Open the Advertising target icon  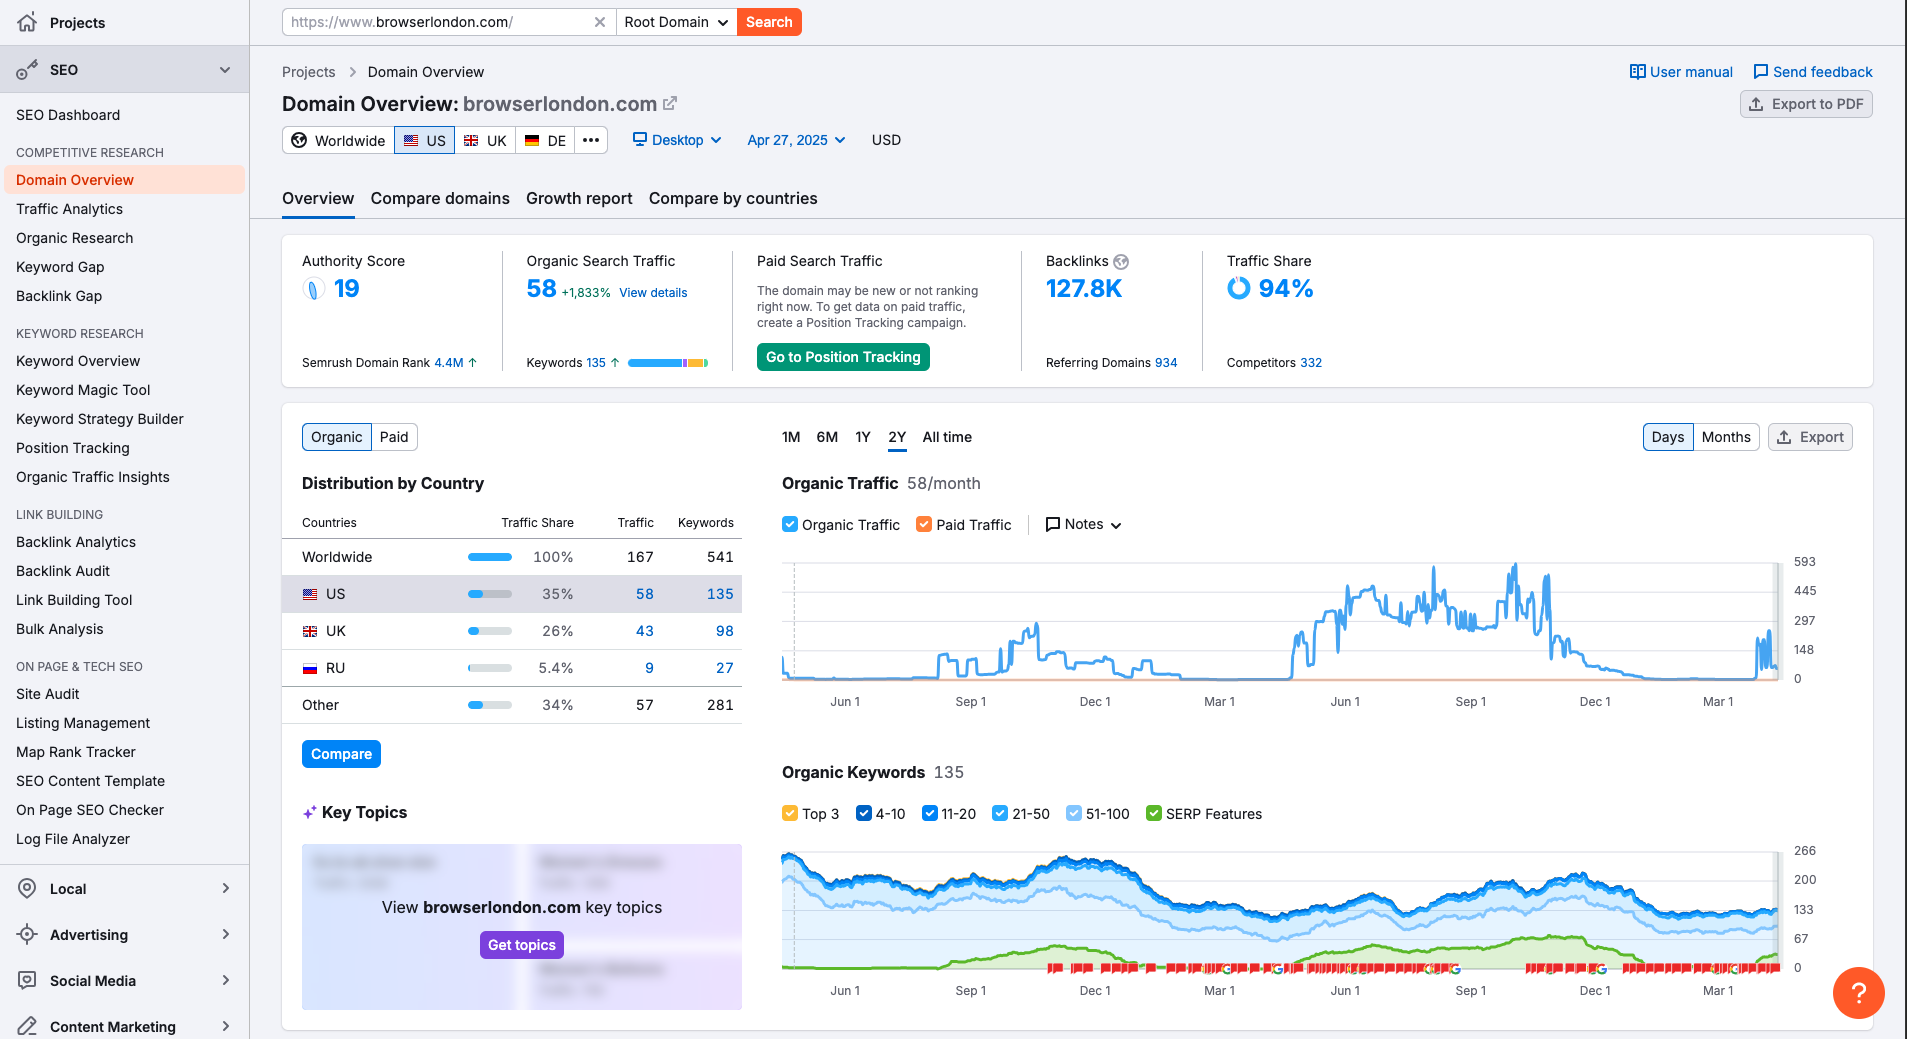pos(27,934)
